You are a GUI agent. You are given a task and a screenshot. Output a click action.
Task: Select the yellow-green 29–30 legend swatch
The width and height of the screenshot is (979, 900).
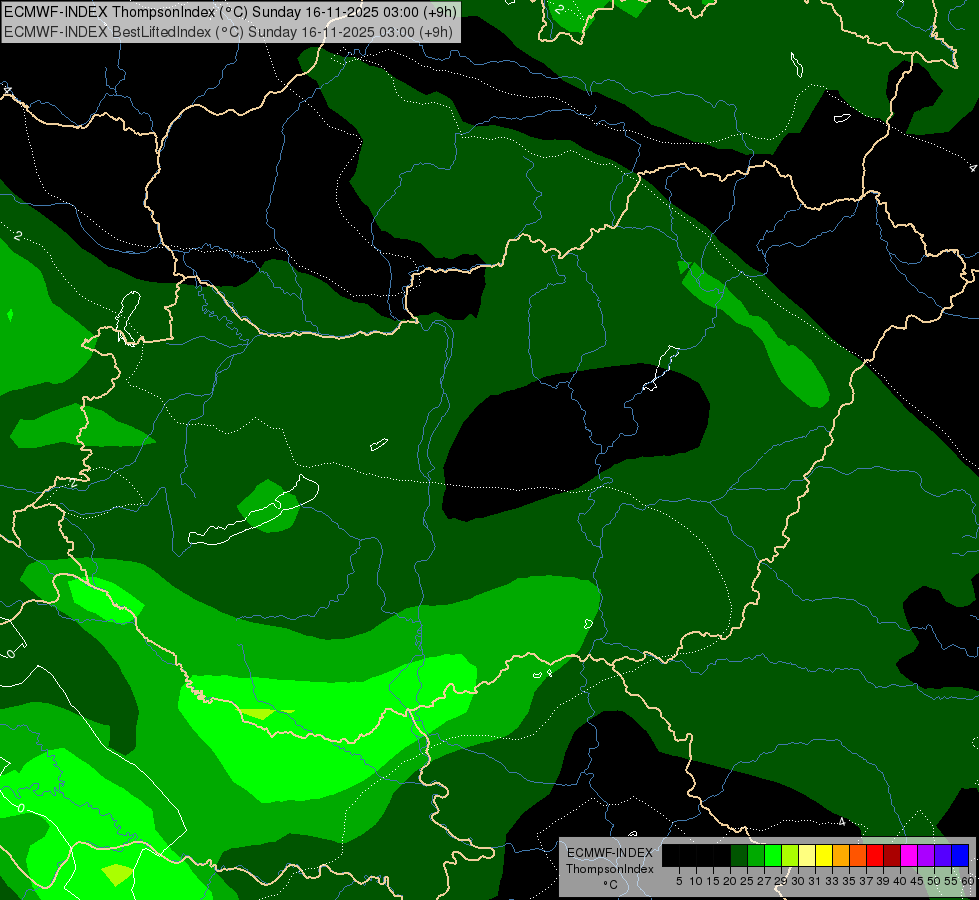point(790,856)
